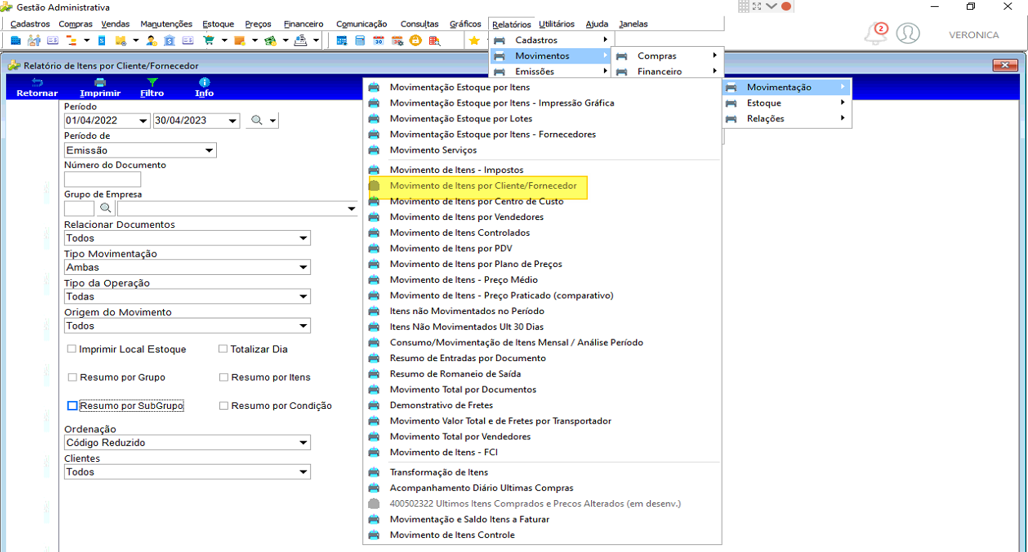The height and width of the screenshot is (552, 1028).
Task: Tick Resumo por Condição checkbox
Action: (x=224, y=406)
